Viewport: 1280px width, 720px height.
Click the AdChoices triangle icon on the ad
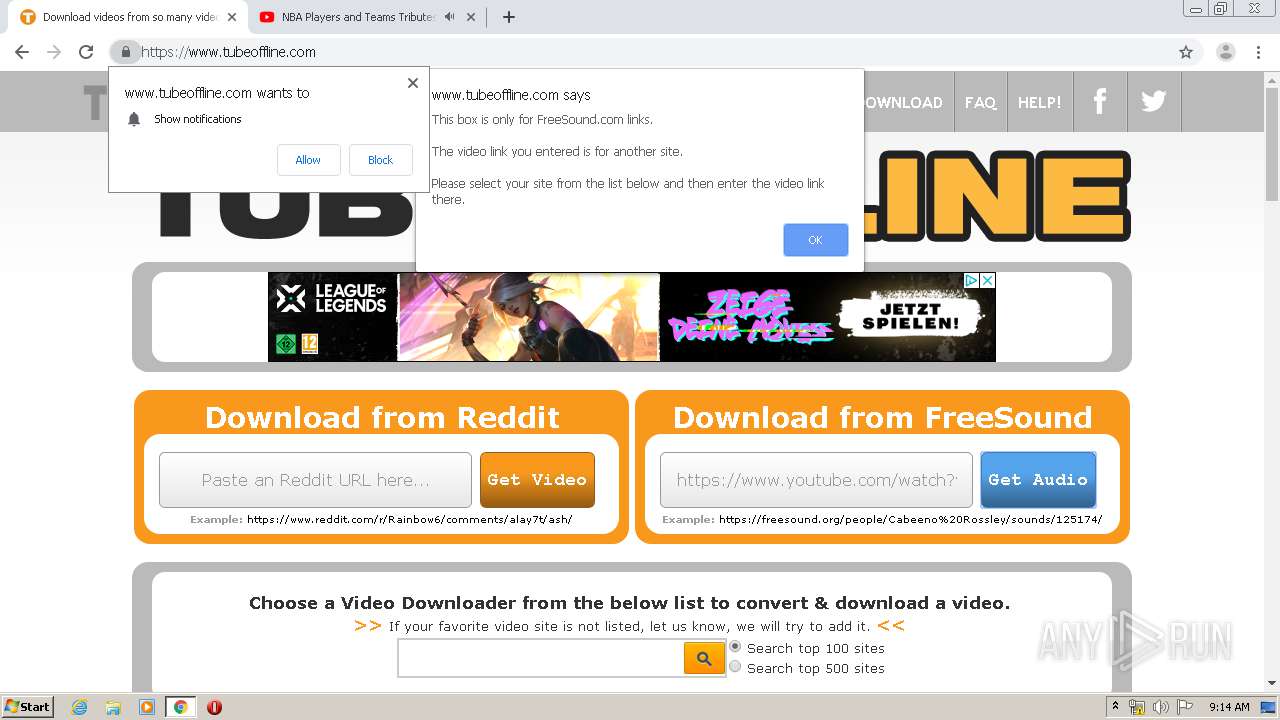(x=970, y=281)
